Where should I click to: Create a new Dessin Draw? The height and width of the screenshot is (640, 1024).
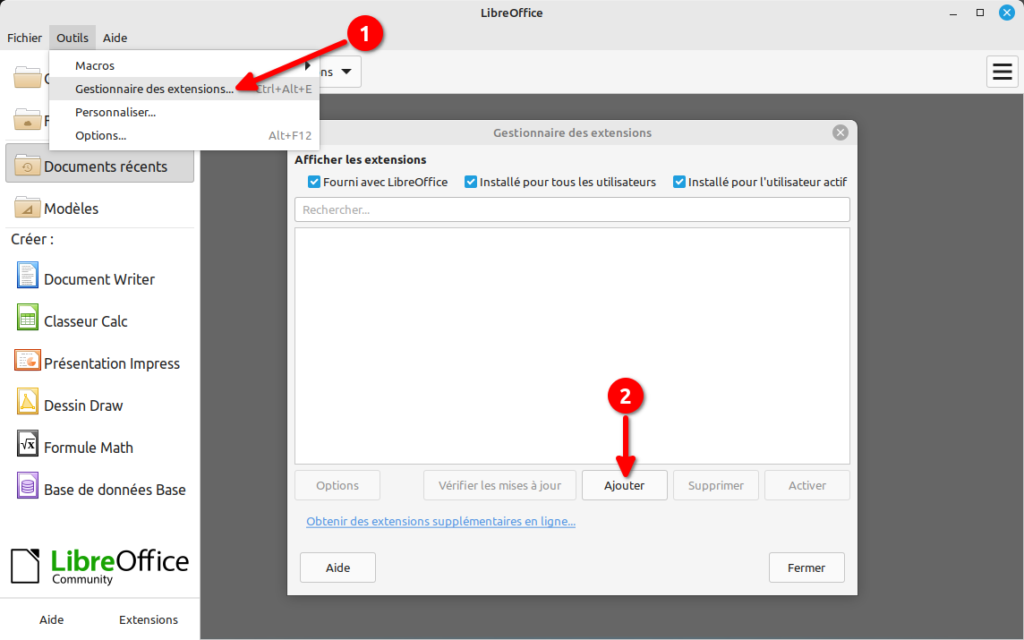click(x=83, y=406)
